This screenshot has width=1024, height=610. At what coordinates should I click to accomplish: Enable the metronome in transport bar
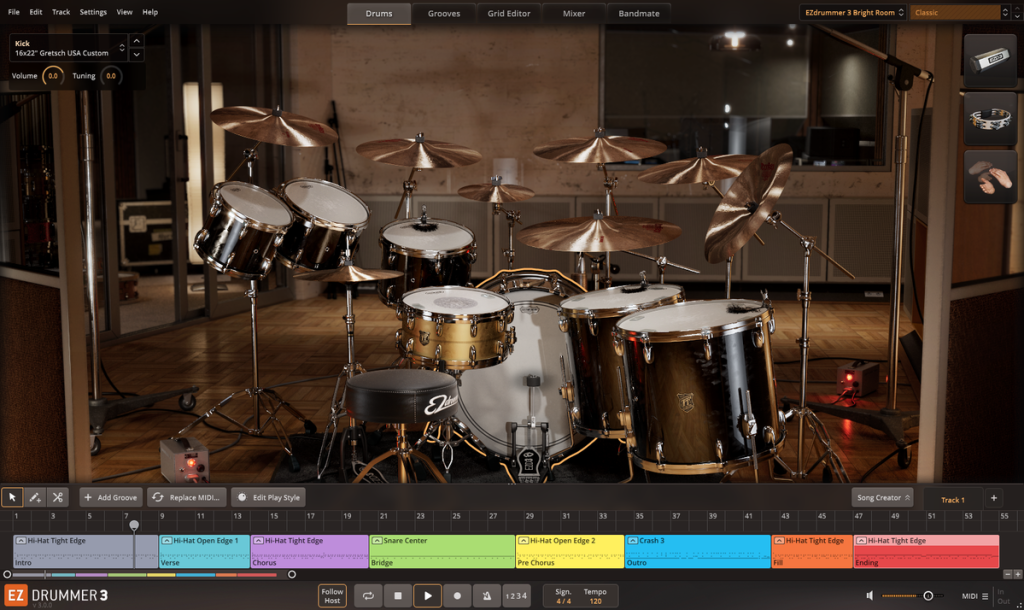click(x=486, y=594)
